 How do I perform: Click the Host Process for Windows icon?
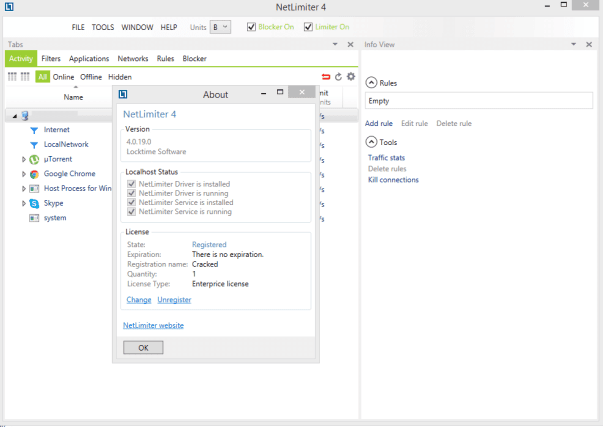click(34, 188)
